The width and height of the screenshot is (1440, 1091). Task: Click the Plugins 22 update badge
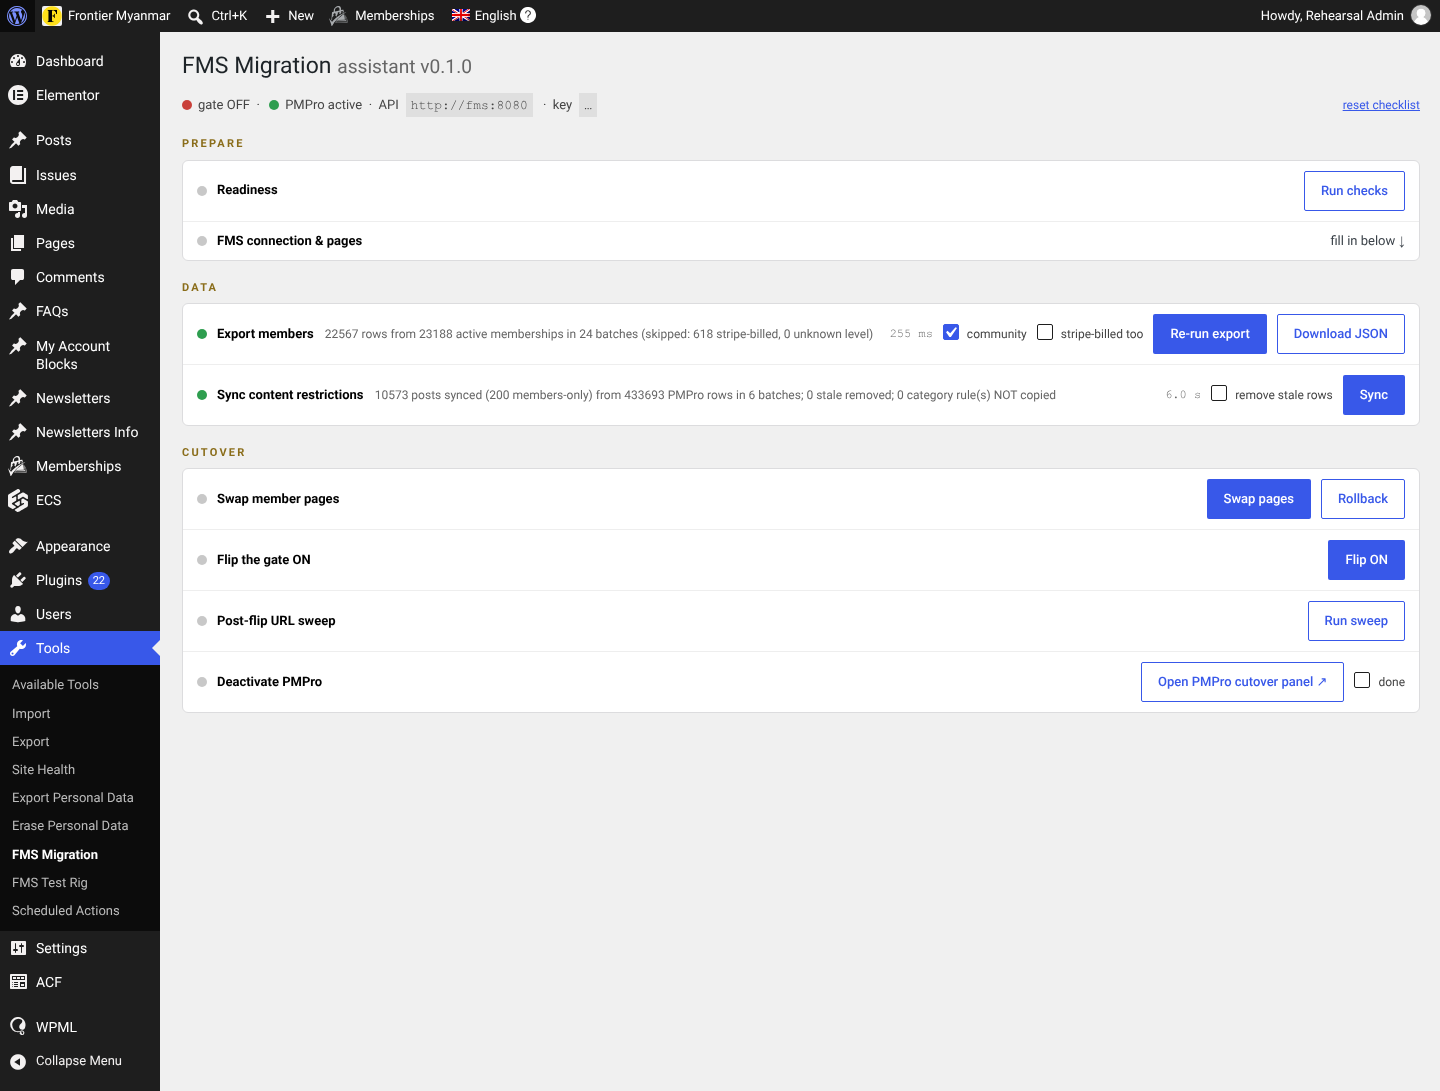99,581
